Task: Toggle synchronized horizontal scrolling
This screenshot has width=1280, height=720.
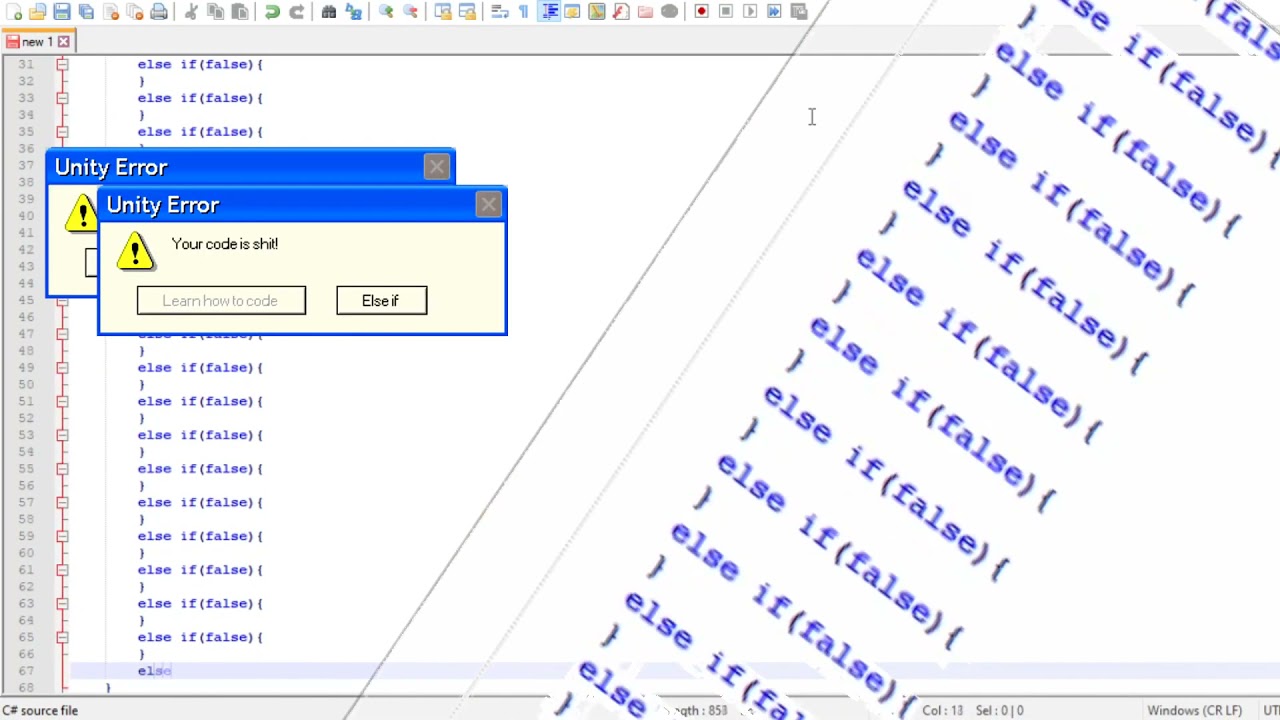Action: pyautogui.click(x=467, y=12)
